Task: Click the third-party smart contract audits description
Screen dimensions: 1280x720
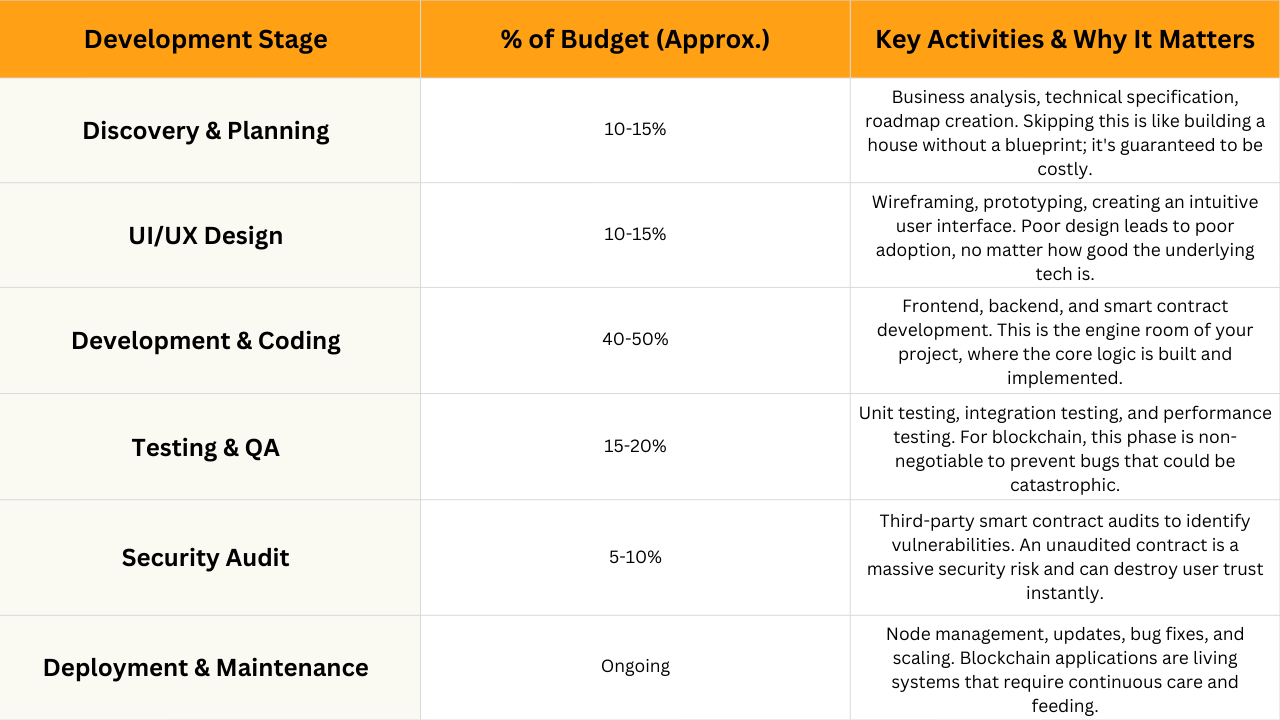Action: pos(1065,557)
